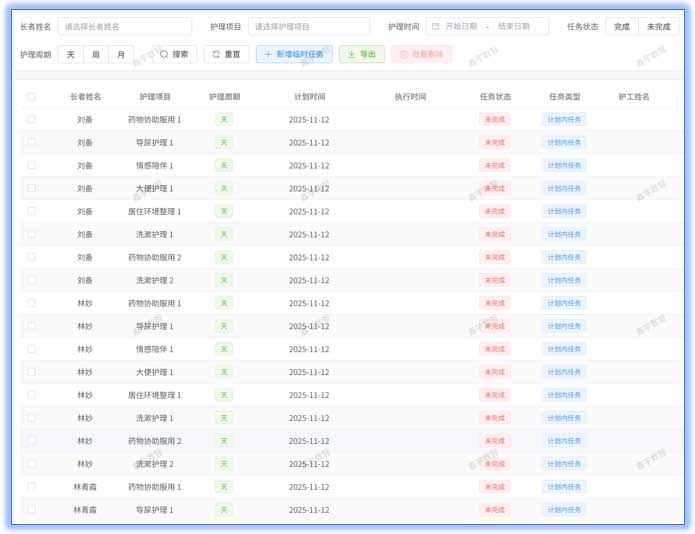Toggle the select-all checkbox in table header
Screen dimensions: 695x534
[x=31, y=97]
